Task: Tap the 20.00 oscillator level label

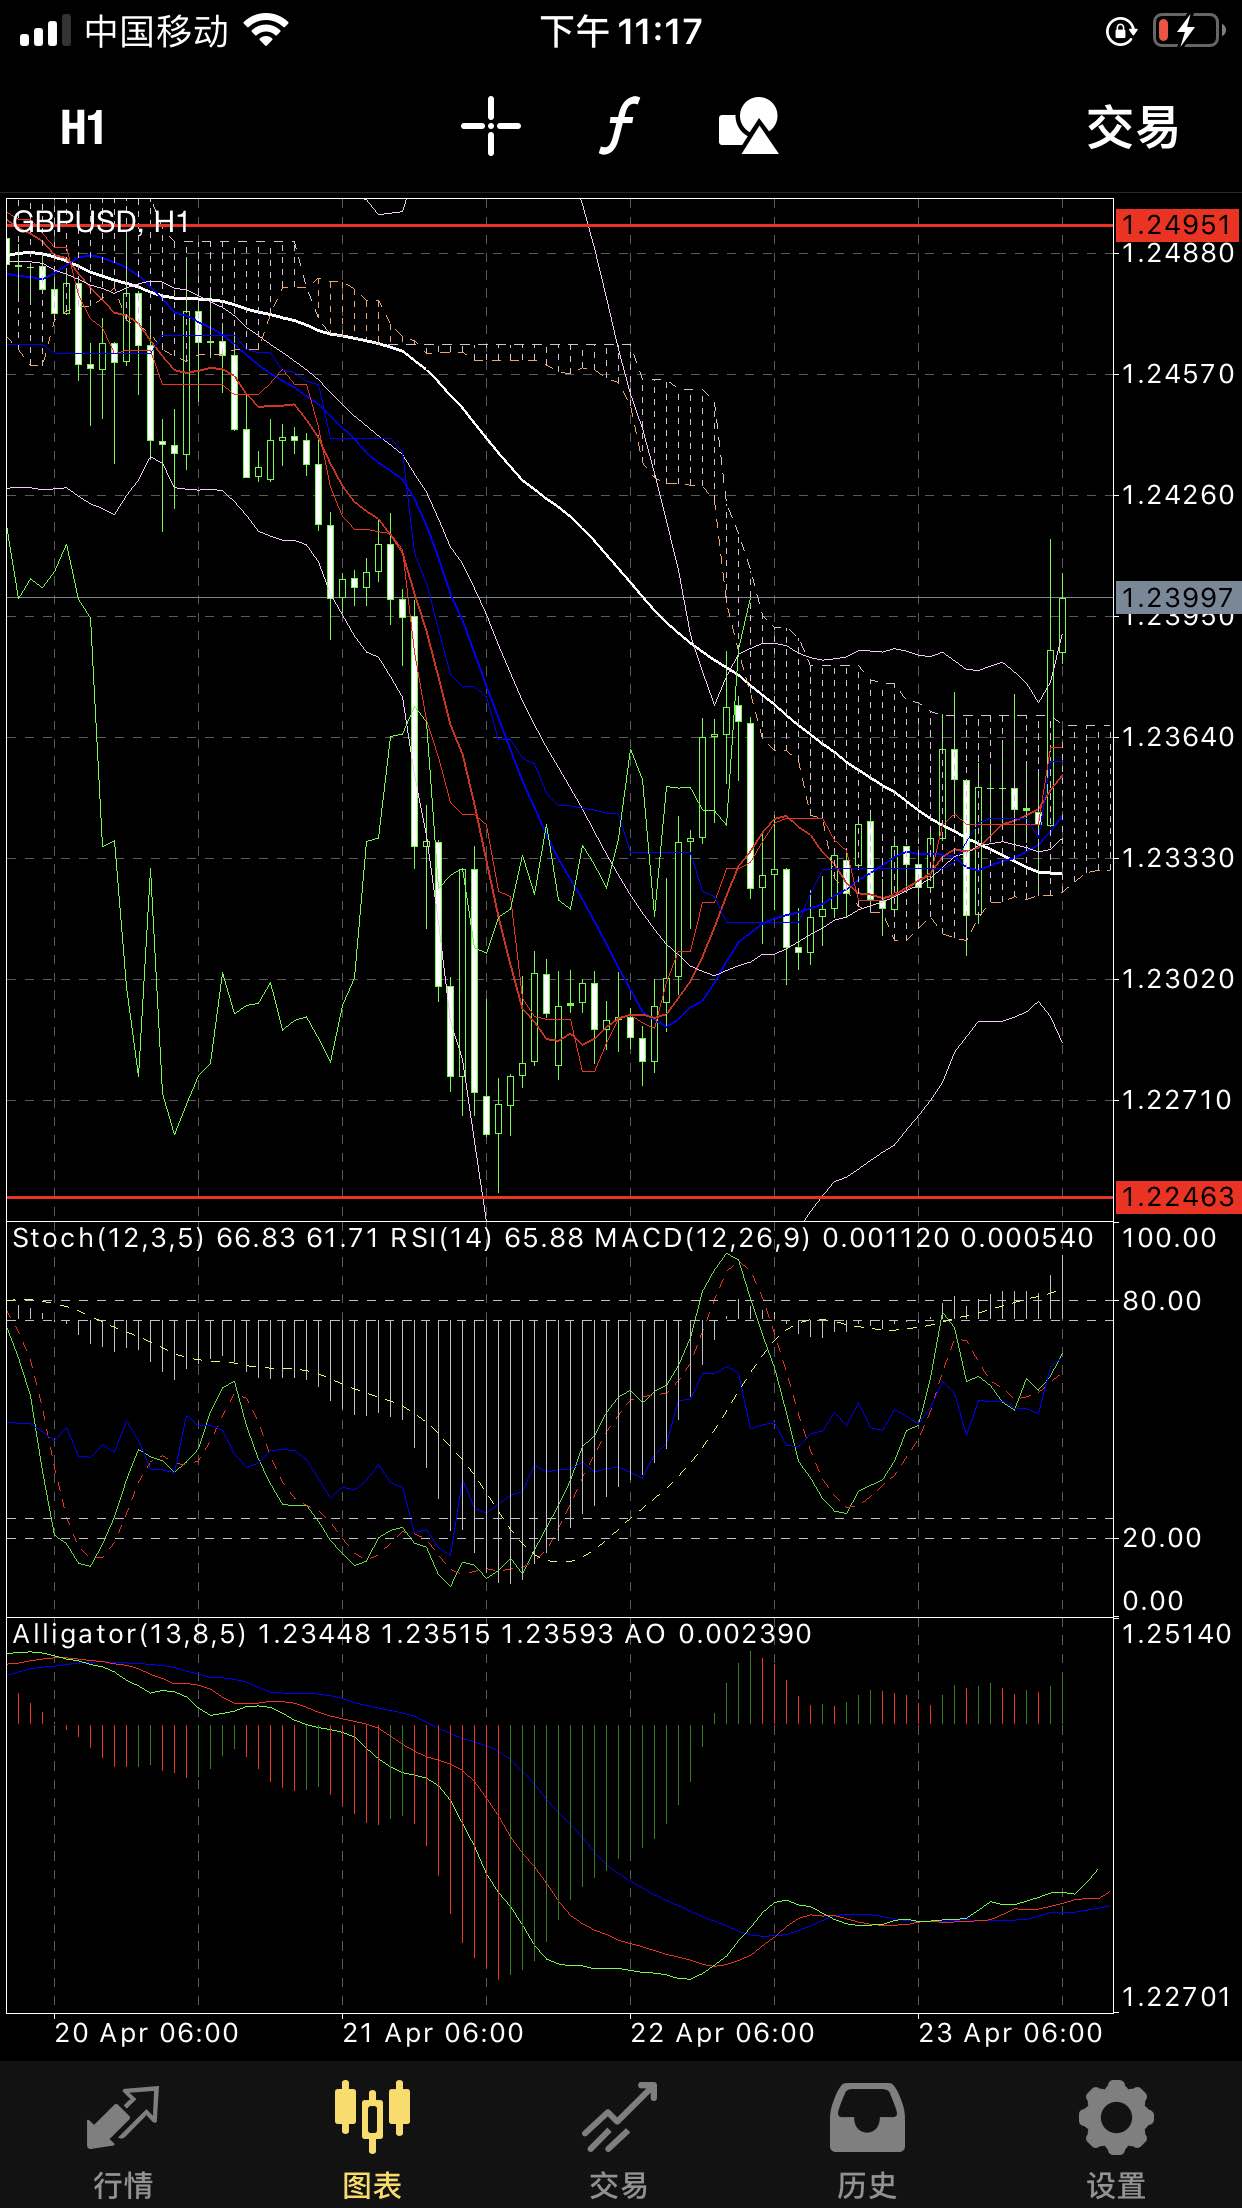Action: point(1162,1538)
